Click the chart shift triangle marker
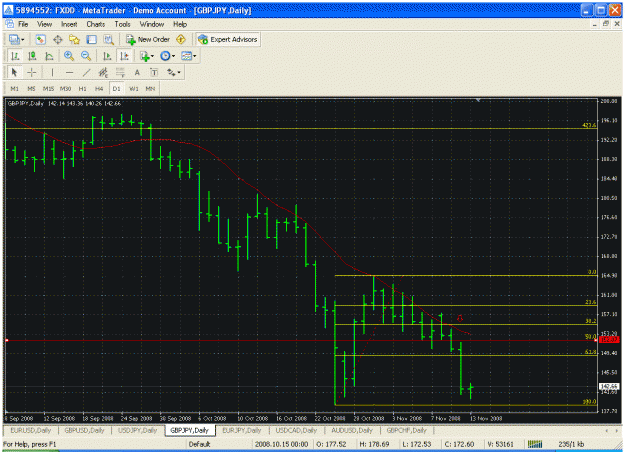Image resolution: width=625 pixels, height=452 pixels. pos(478,100)
